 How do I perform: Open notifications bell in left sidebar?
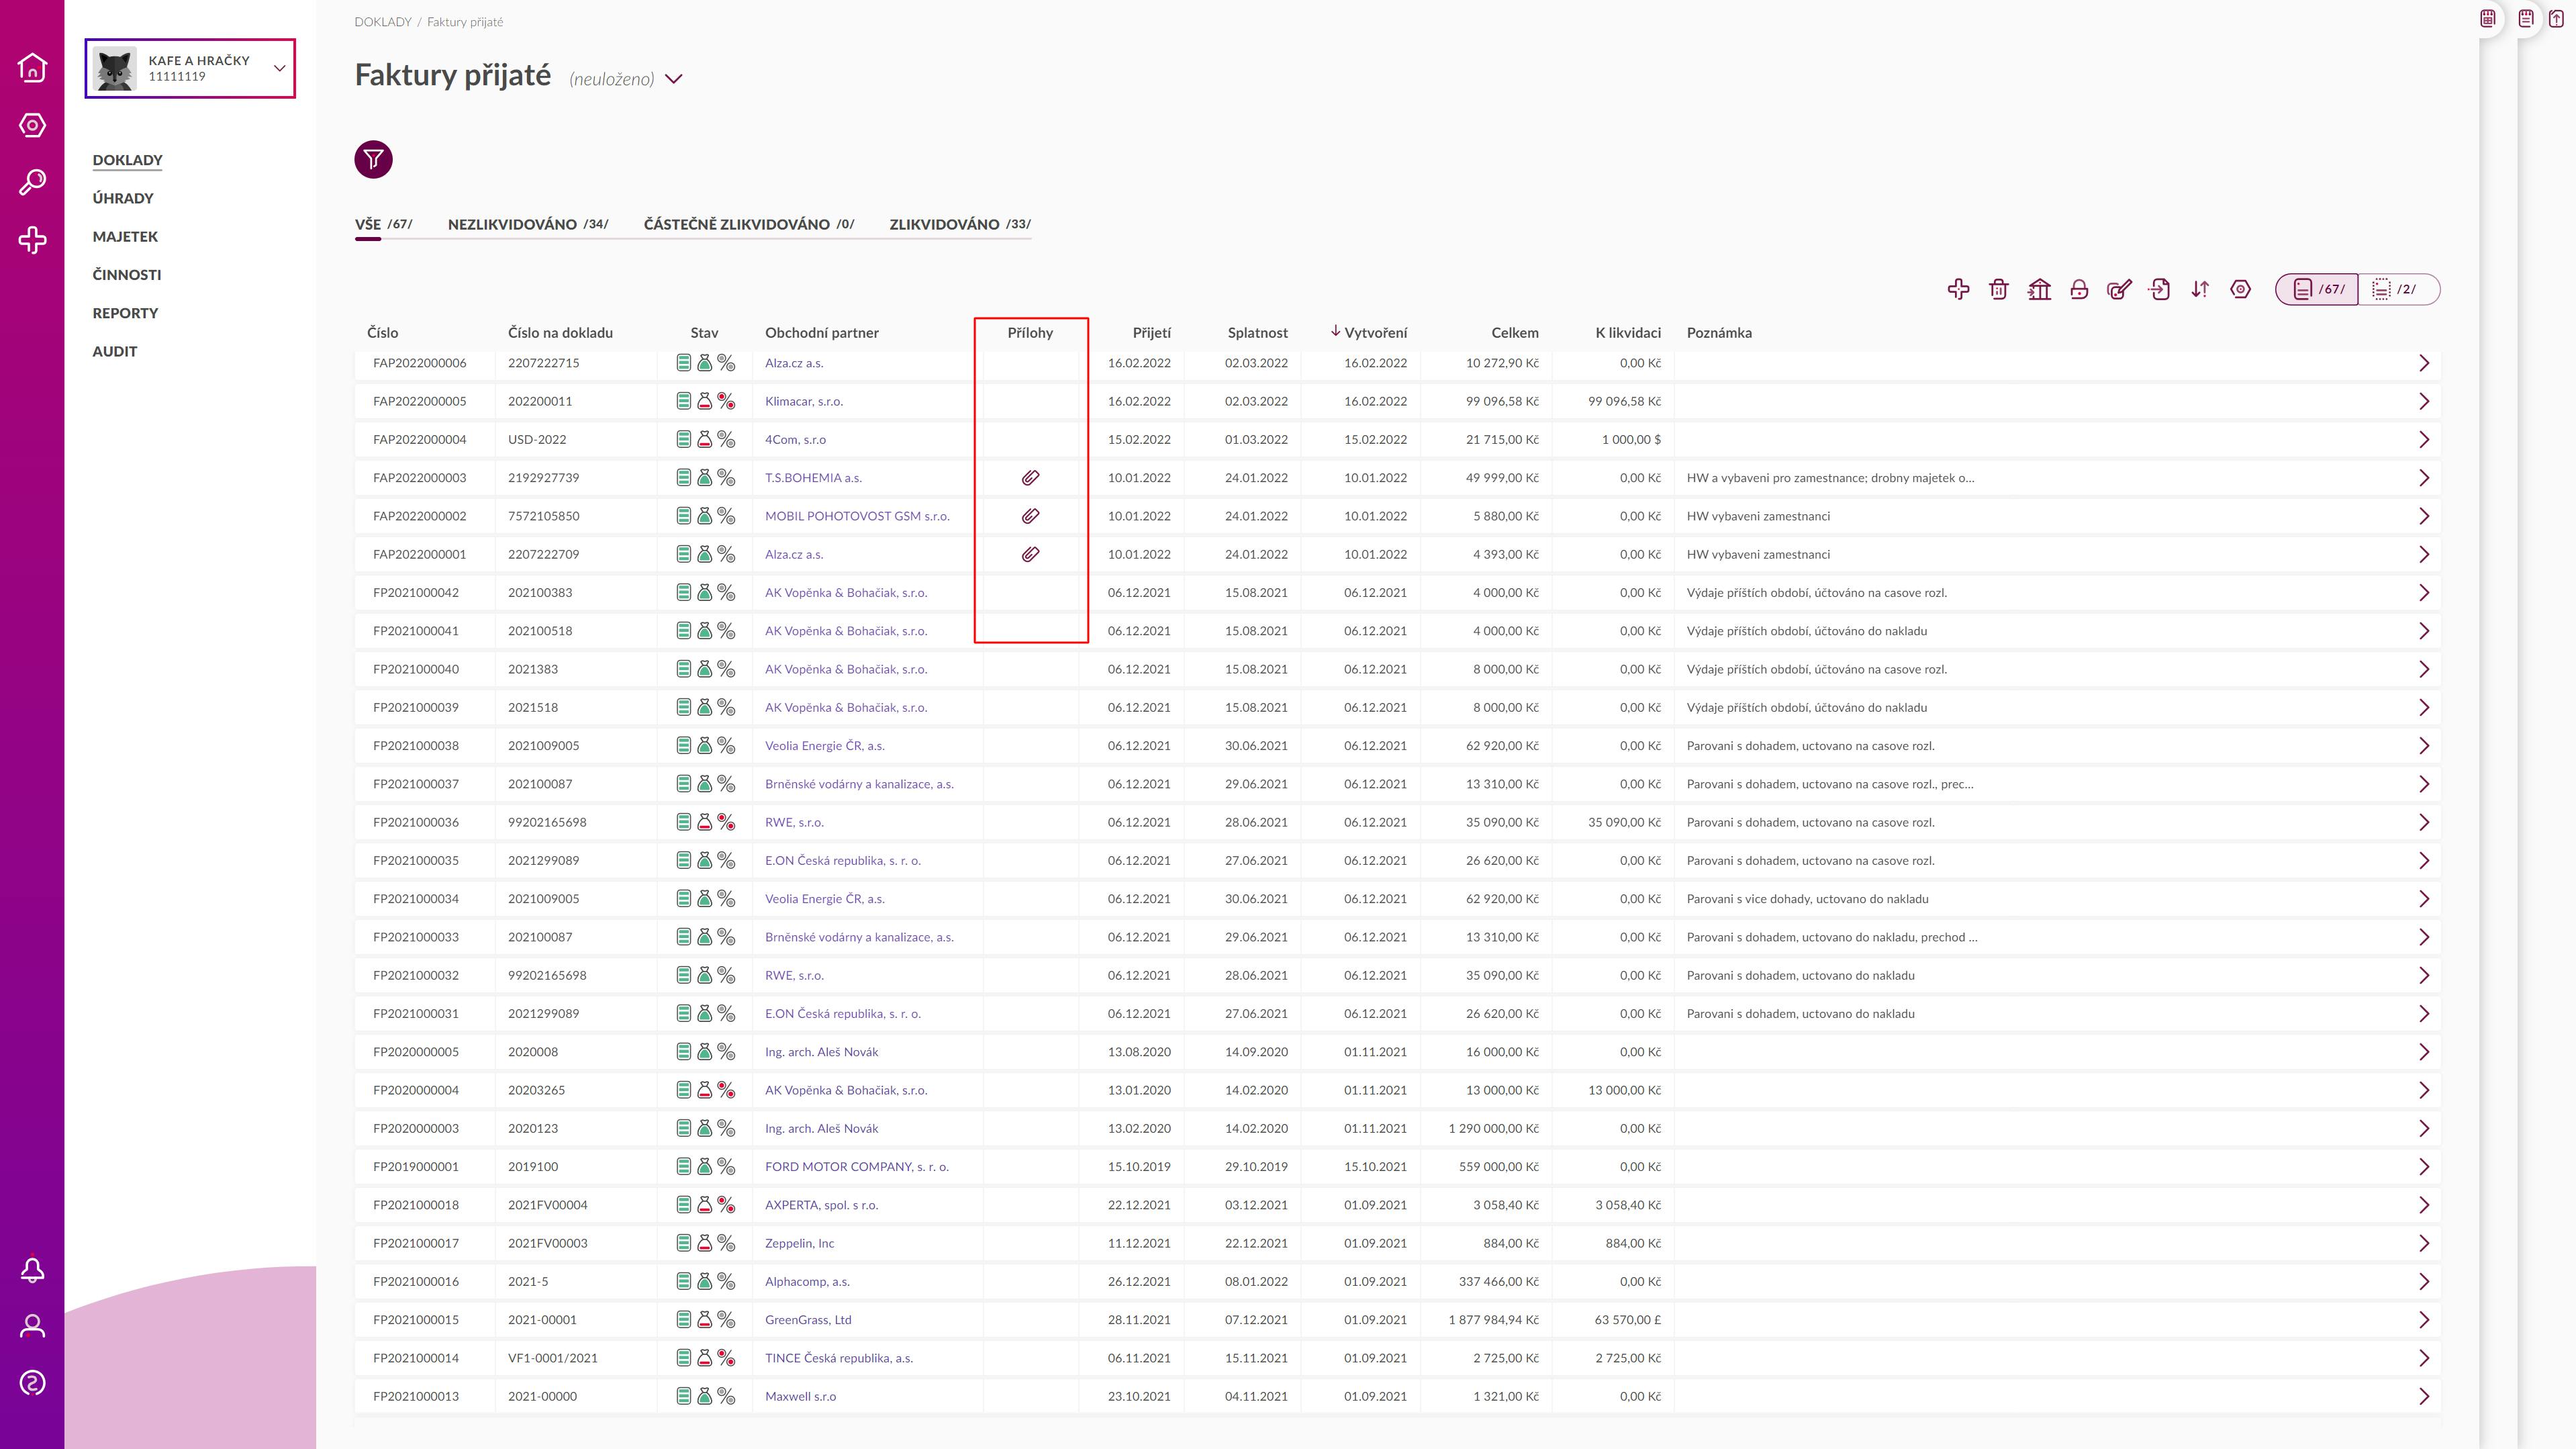click(x=32, y=1270)
